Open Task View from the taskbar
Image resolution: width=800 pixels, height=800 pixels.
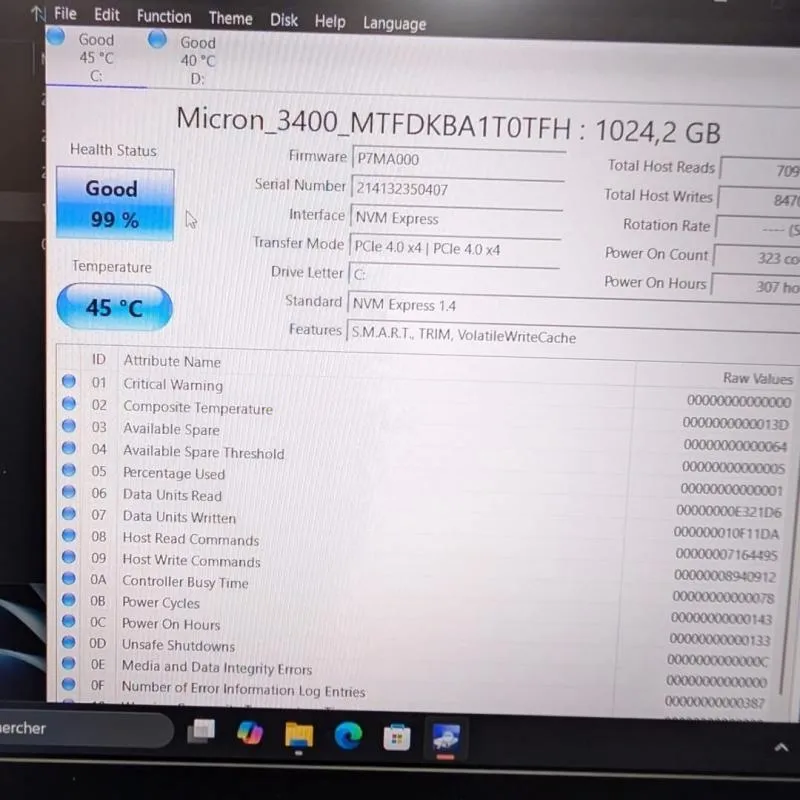point(202,732)
